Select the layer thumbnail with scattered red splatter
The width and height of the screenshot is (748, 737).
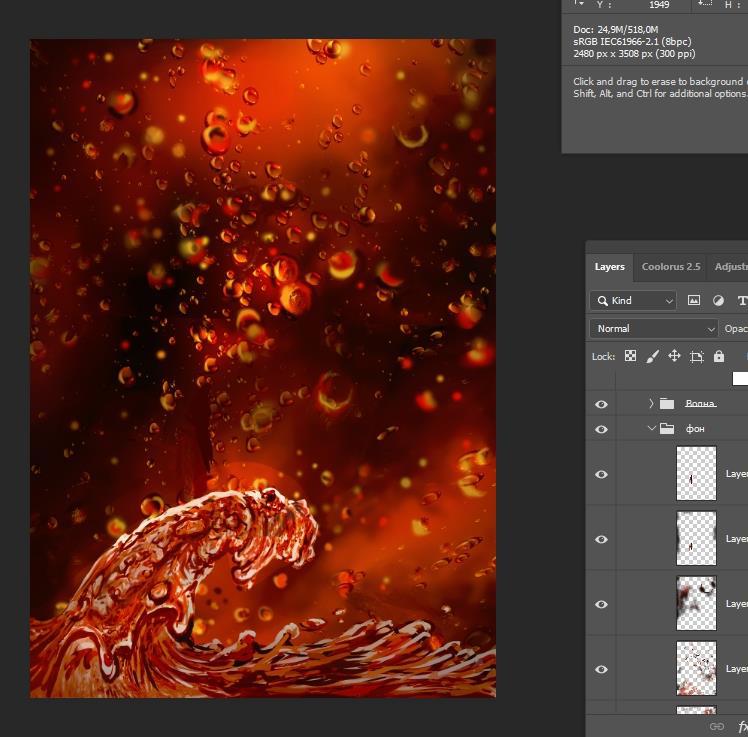(x=696, y=668)
